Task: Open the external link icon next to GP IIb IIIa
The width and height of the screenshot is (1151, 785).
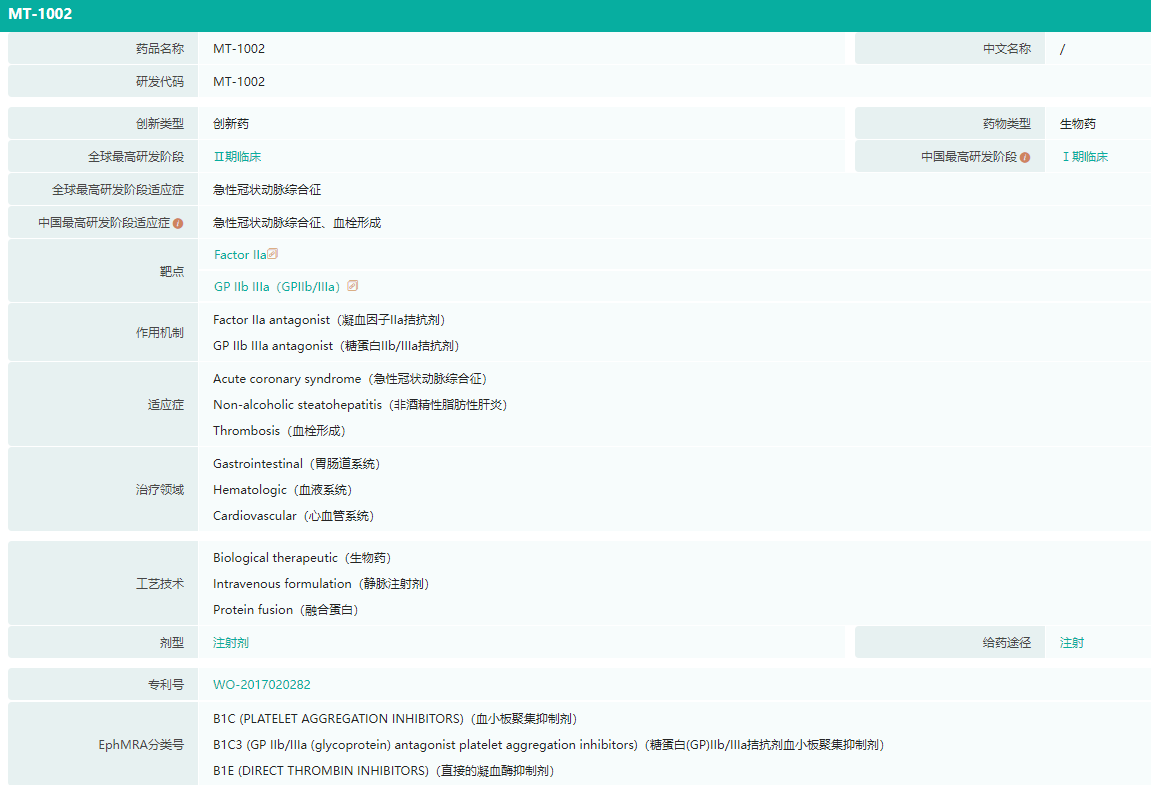Action: 352,286
